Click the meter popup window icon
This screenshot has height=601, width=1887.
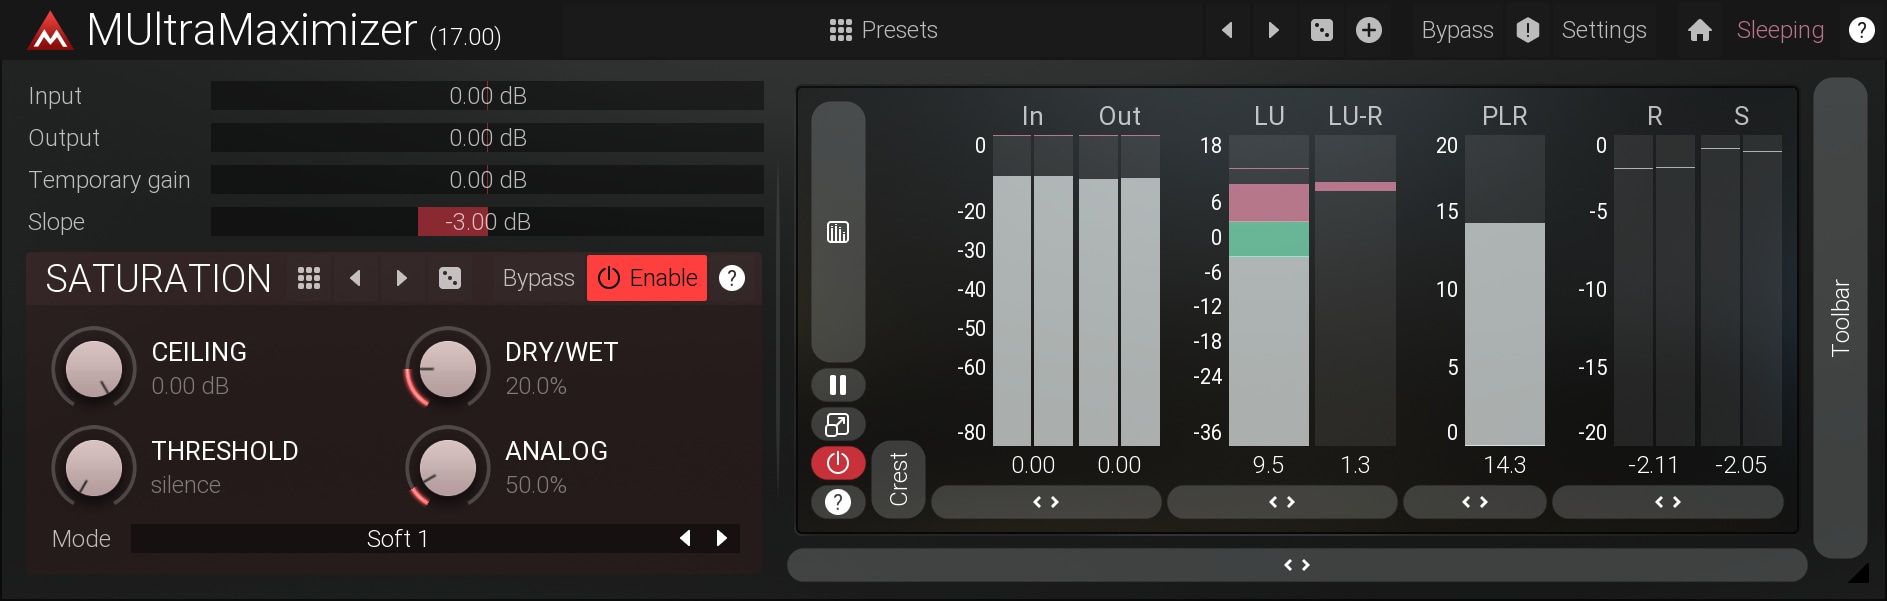(838, 424)
